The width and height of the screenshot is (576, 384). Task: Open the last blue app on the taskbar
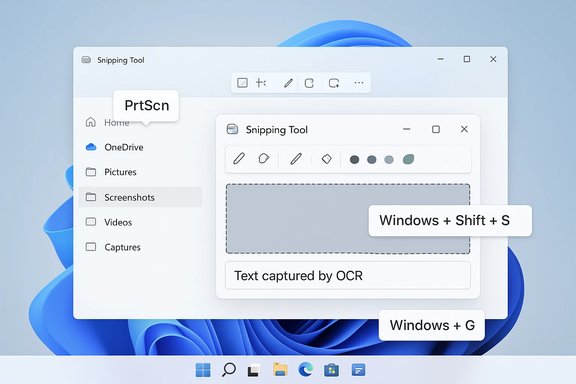tap(358, 370)
